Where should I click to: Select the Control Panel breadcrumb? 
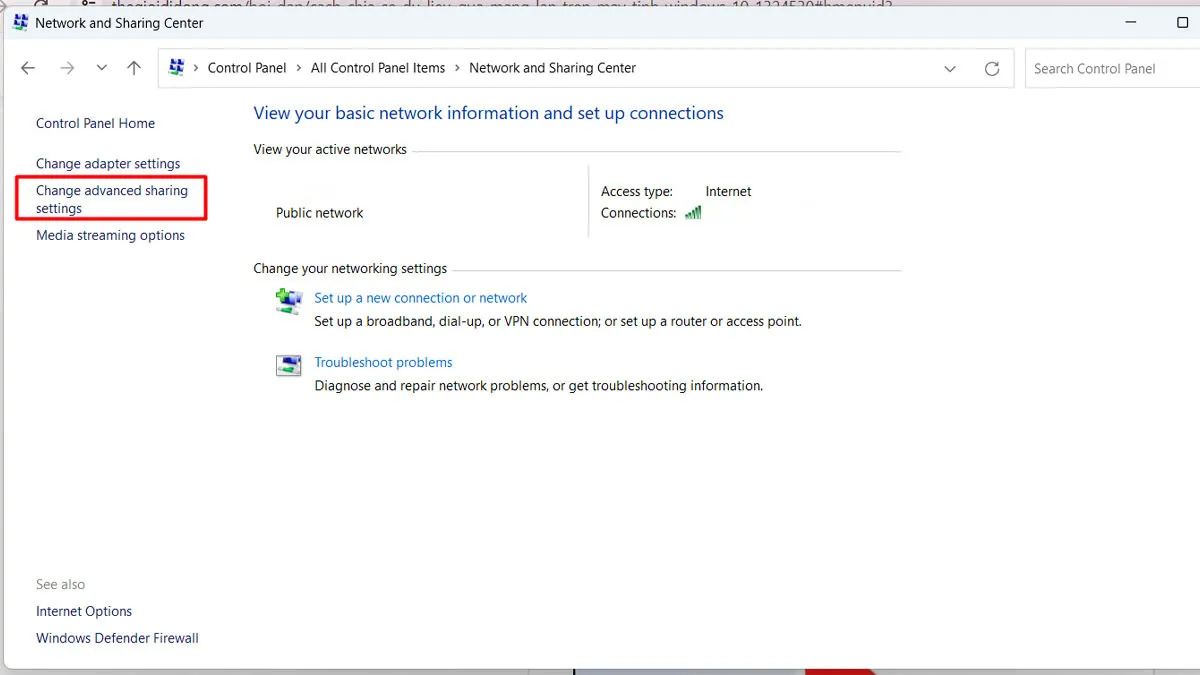pyautogui.click(x=246, y=68)
